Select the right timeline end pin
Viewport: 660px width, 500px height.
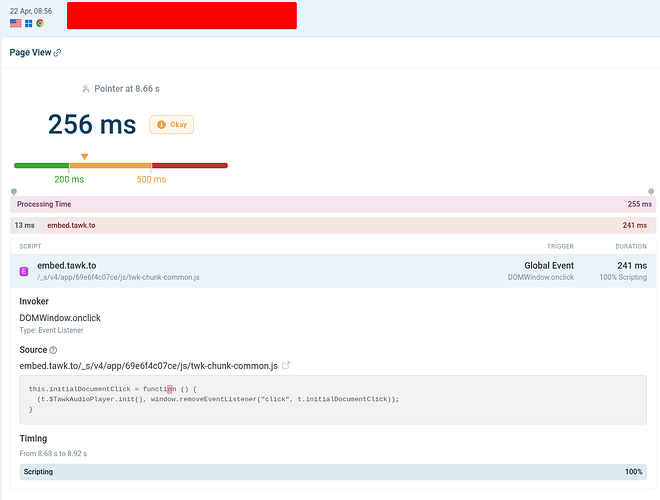tap(651, 191)
